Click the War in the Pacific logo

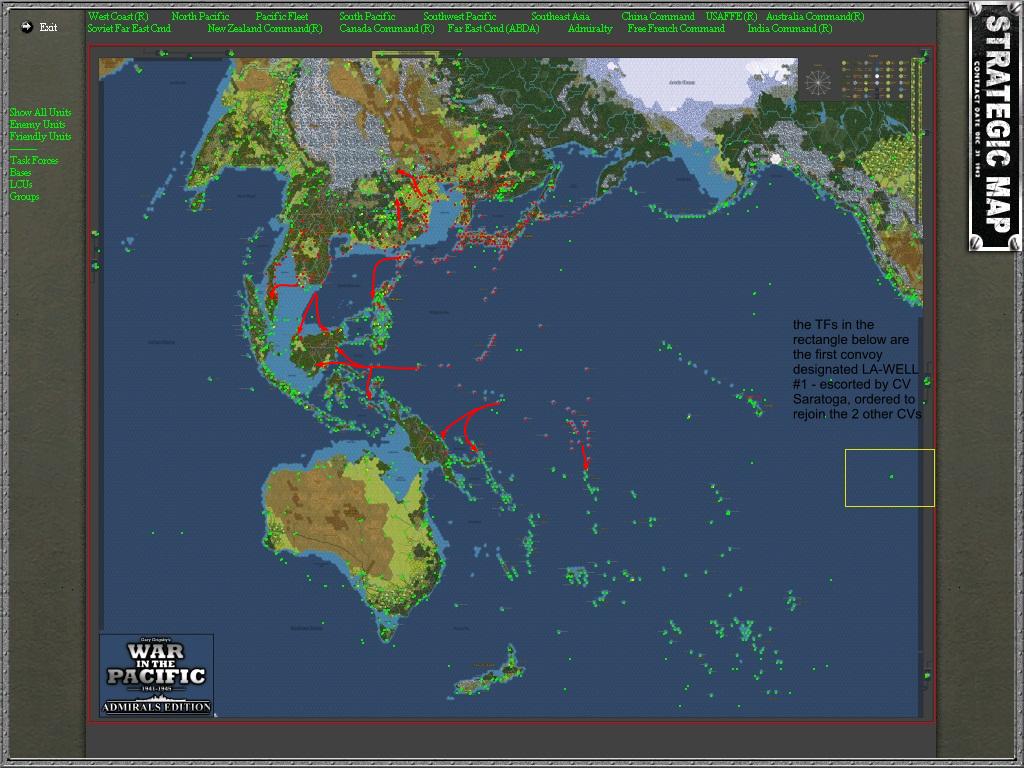[x=157, y=675]
